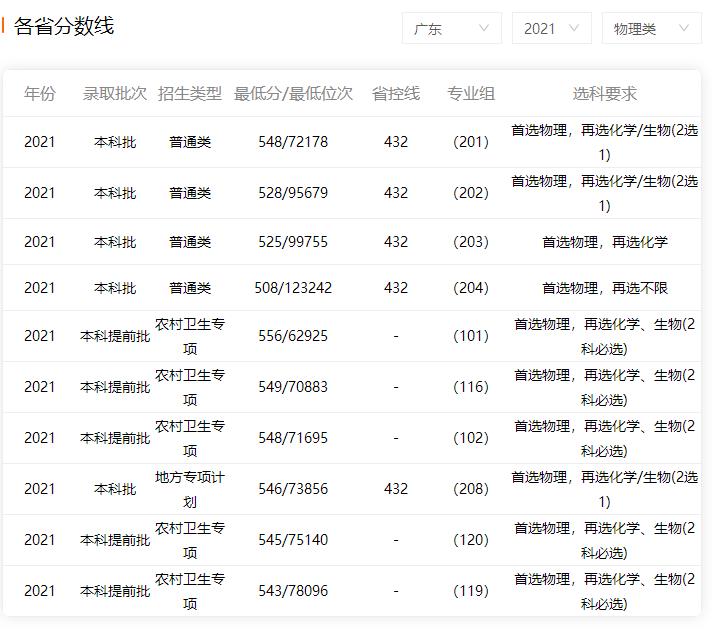Click the 省控线 column header

tap(396, 94)
